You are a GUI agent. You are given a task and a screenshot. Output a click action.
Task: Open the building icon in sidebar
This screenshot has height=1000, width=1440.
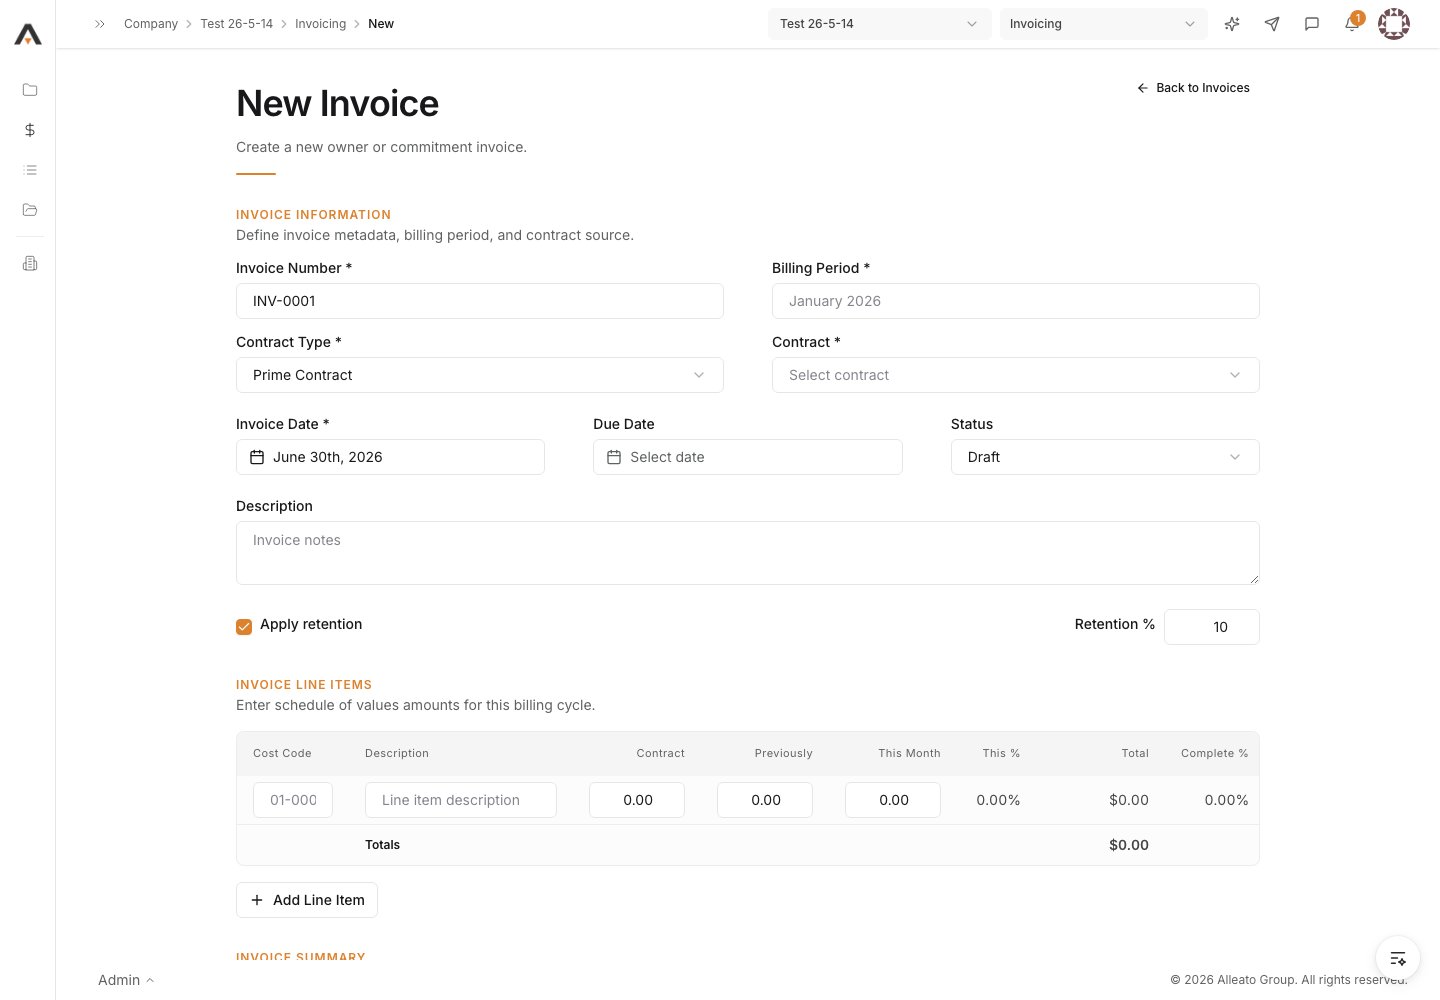pyautogui.click(x=30, y=263)
